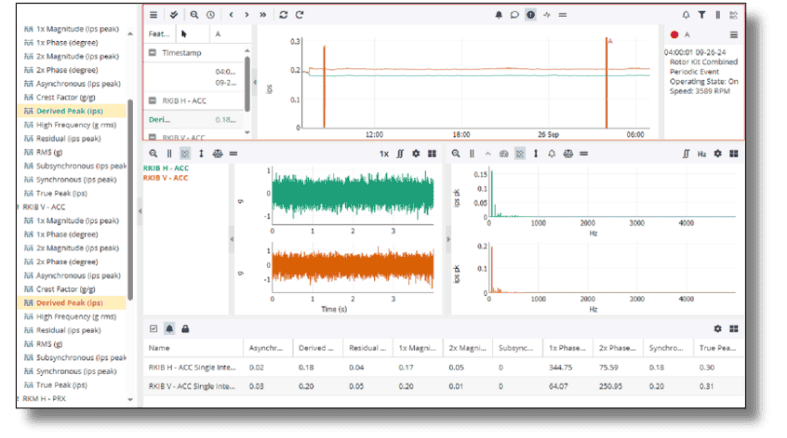The image size is (787, 438).
Task: Click lock icon above the data table
Action: point(185,328)
